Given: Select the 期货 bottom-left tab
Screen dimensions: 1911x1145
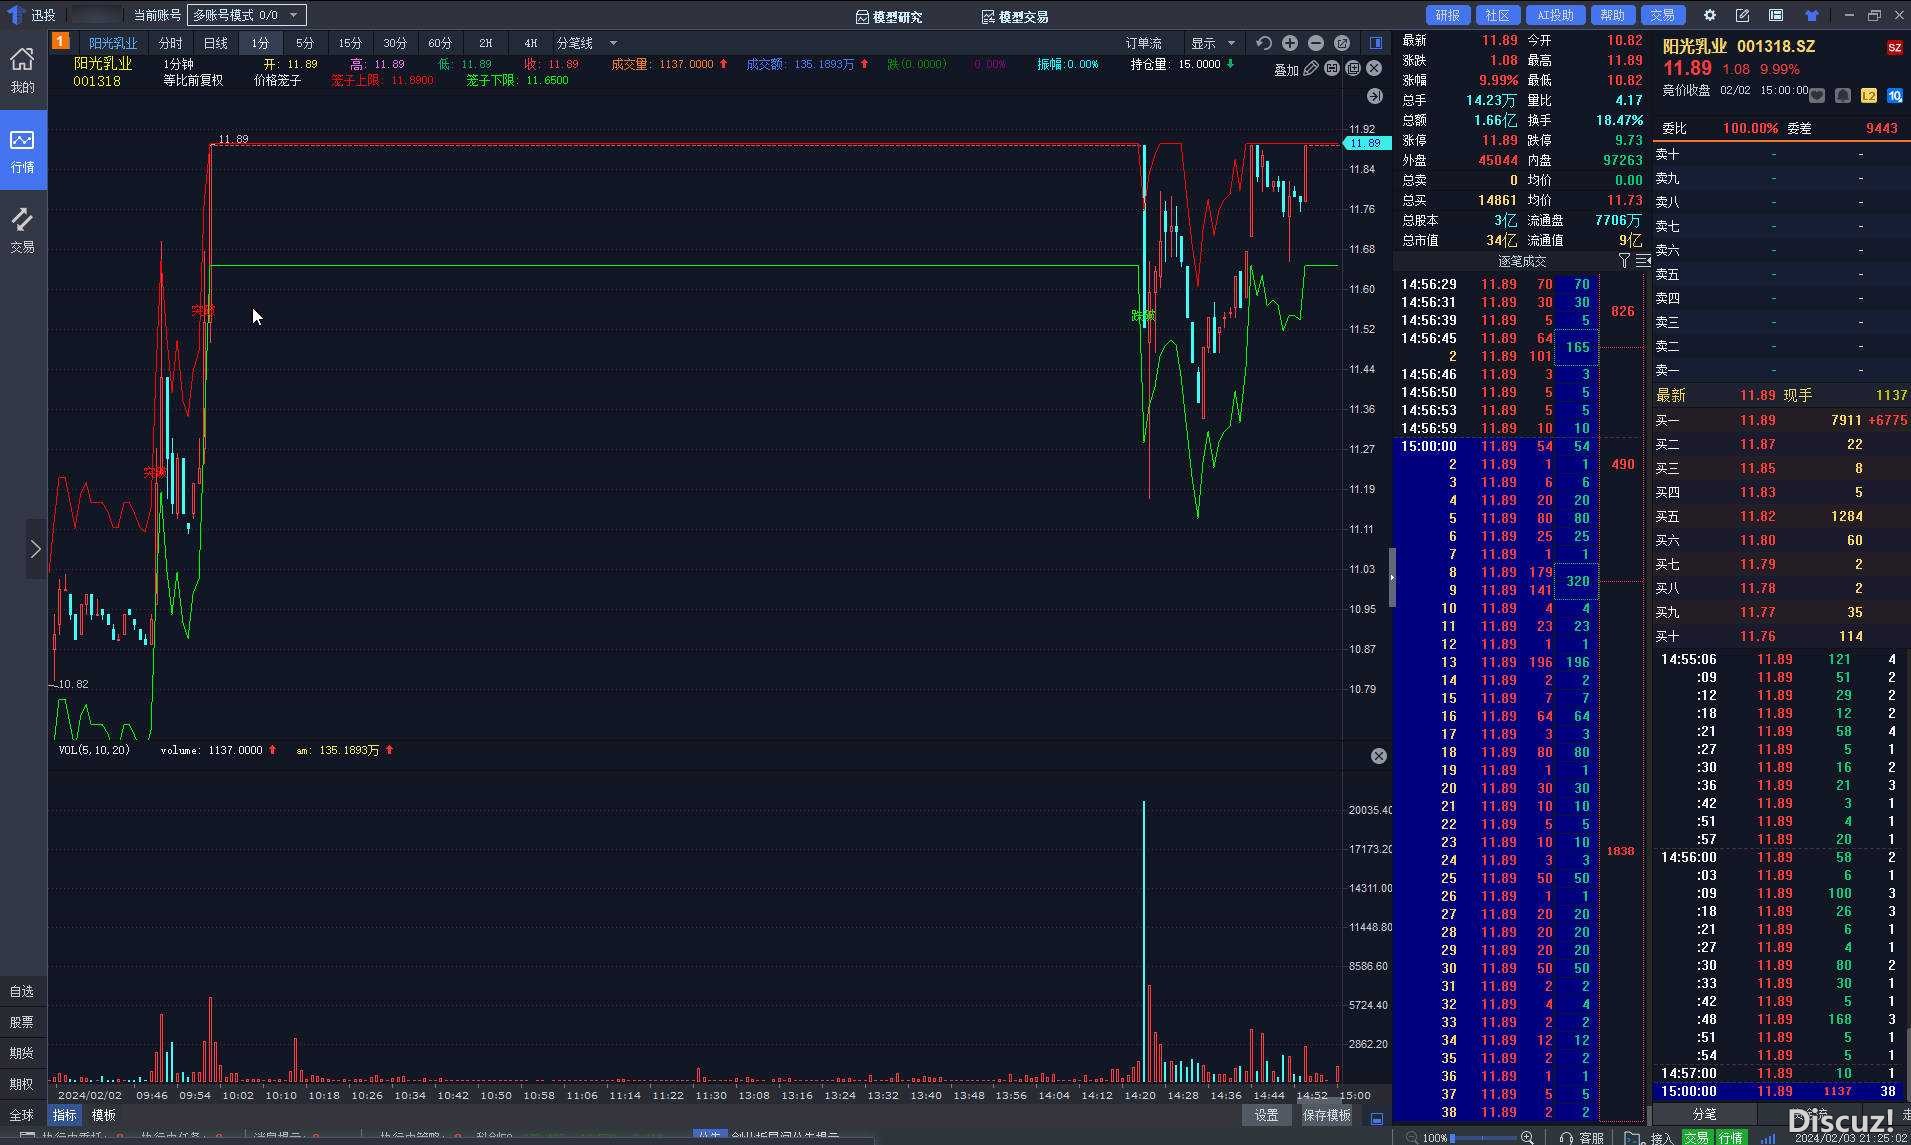Looking at the screenshot, I should pyautogui.click(x=22, y=1053).
